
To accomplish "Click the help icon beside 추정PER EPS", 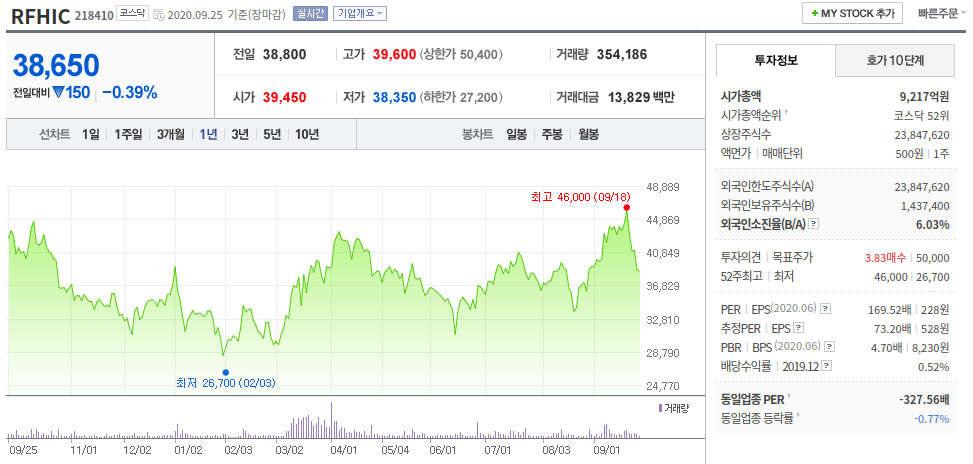I will pos(799,328).
